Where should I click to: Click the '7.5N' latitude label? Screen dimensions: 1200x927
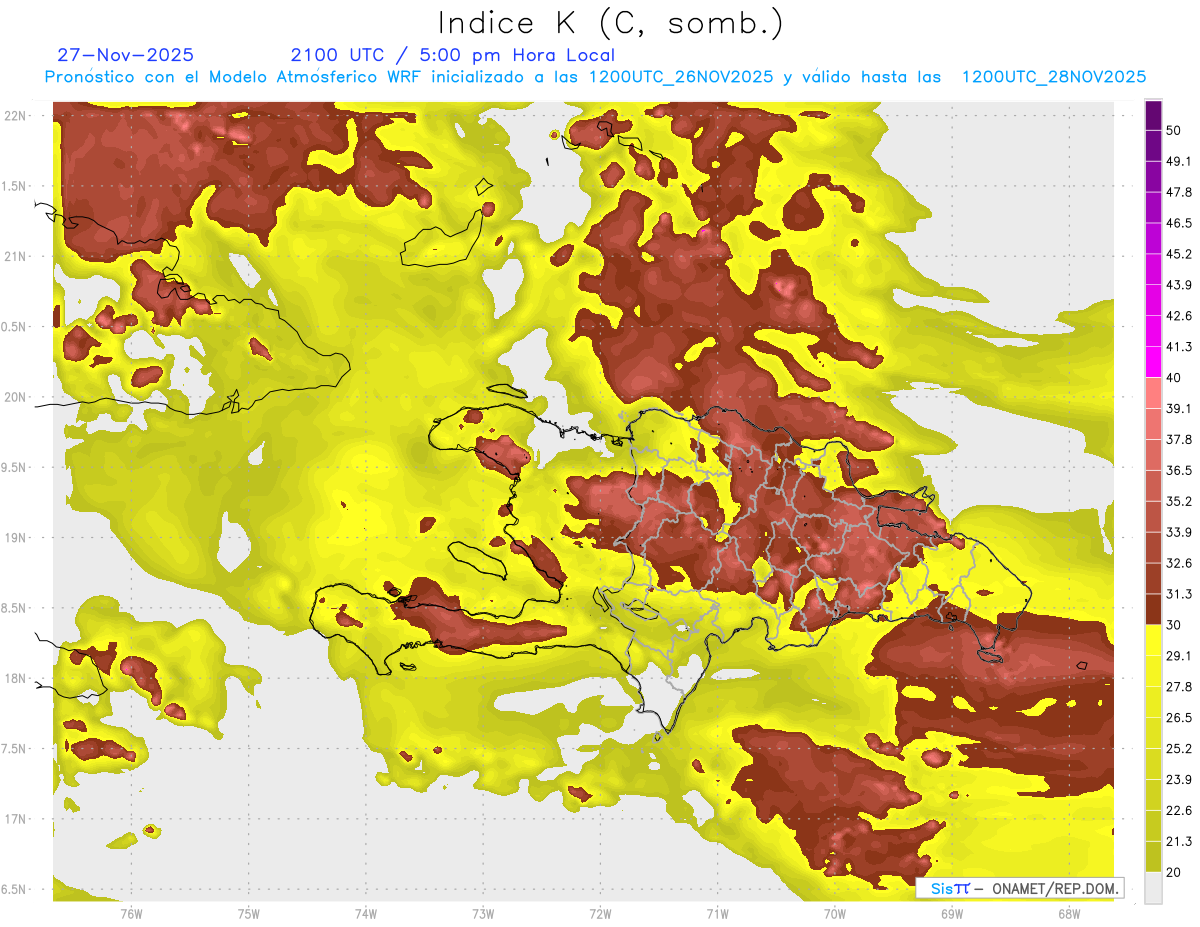point(14,748)
